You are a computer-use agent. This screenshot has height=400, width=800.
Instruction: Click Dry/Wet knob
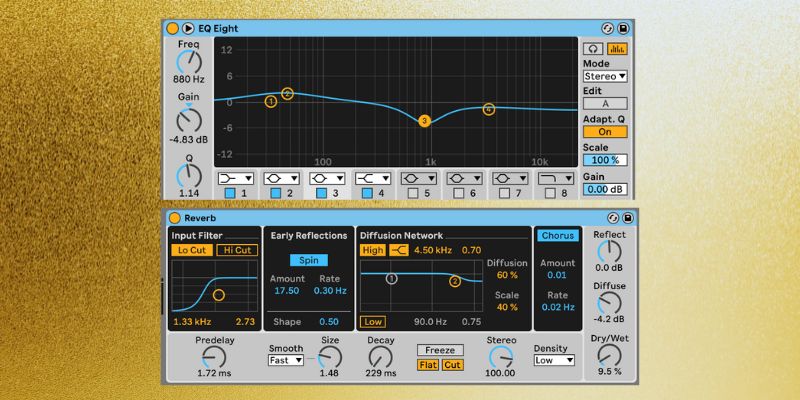(609, 355)
